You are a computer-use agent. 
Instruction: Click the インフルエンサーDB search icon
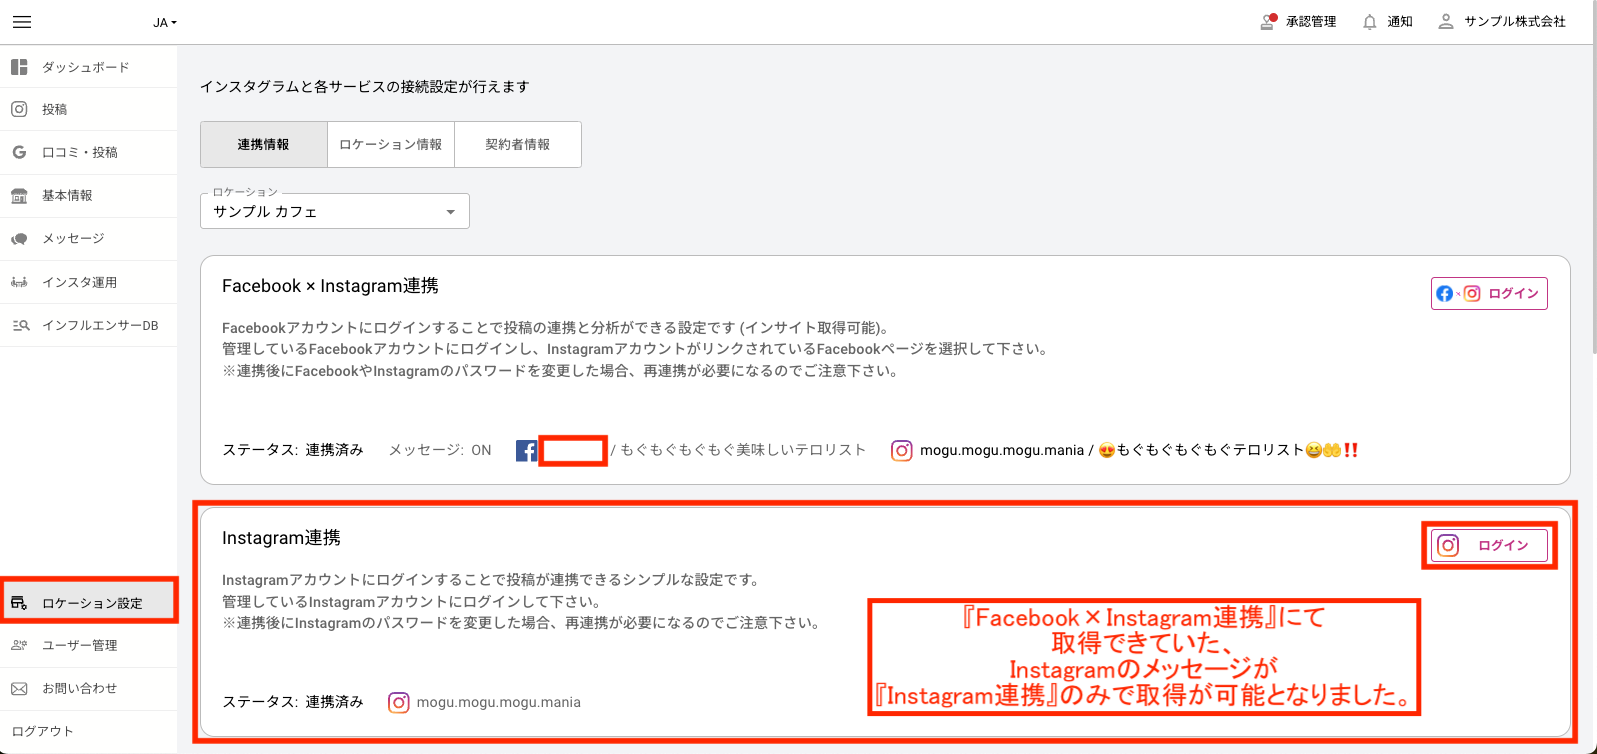click(20, 325)
